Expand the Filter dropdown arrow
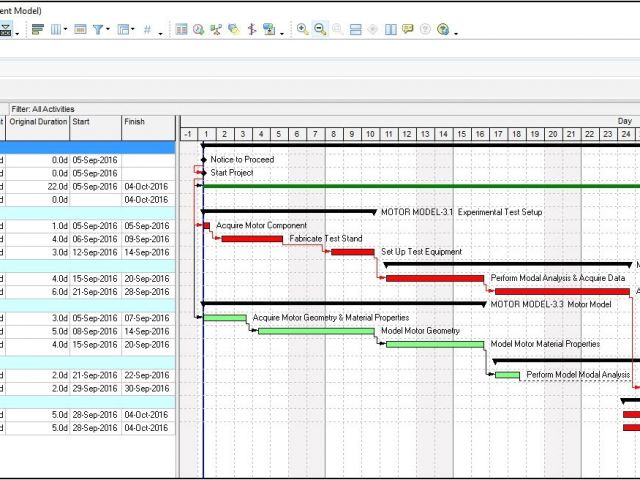640x480 pixels. pos(109,31)
